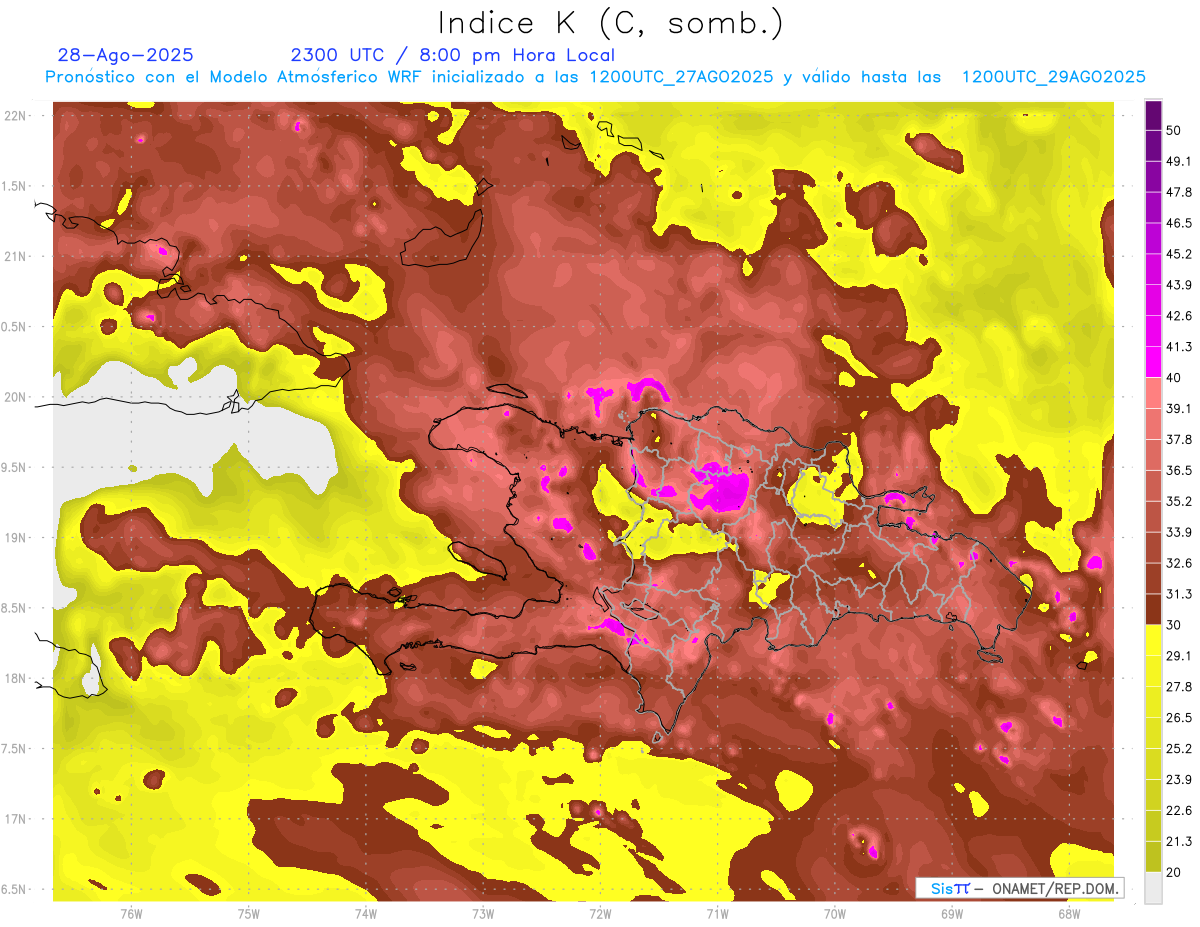Click the "26.5" color bar label
The width and height of the screenshot is (1200, 927).
pos(1178,717)
